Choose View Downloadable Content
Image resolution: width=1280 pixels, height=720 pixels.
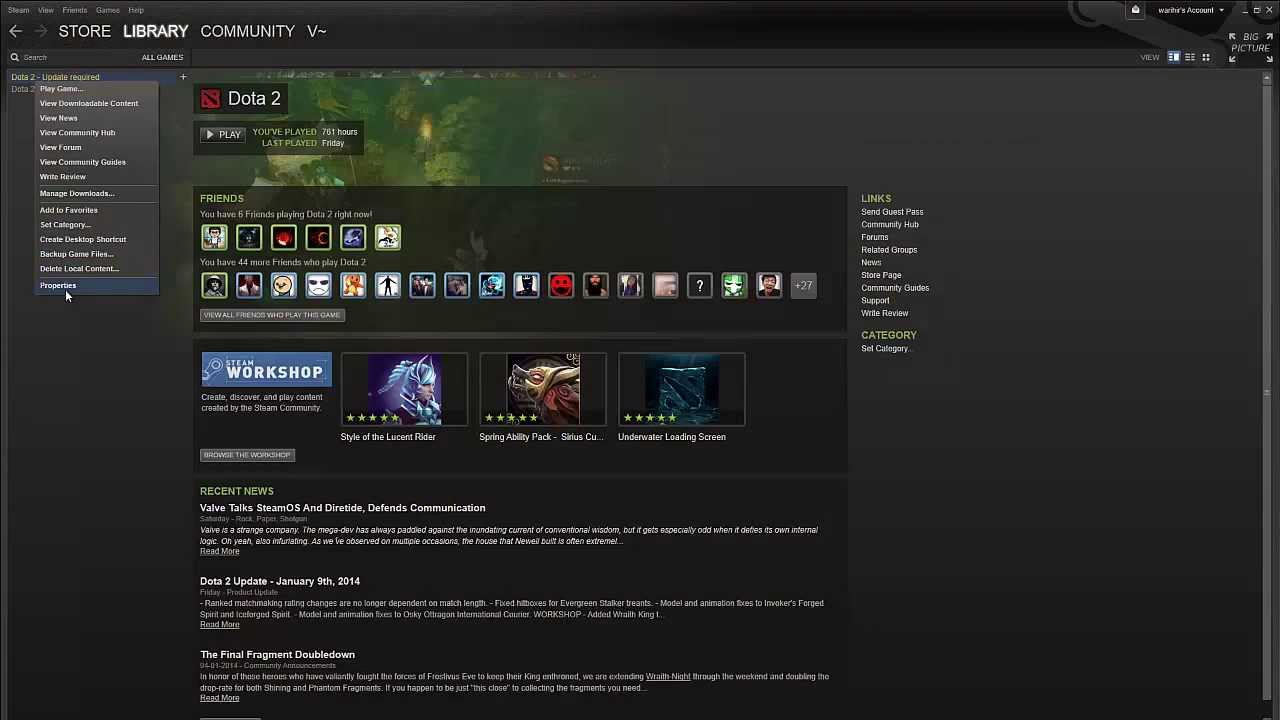pos(97,104)
